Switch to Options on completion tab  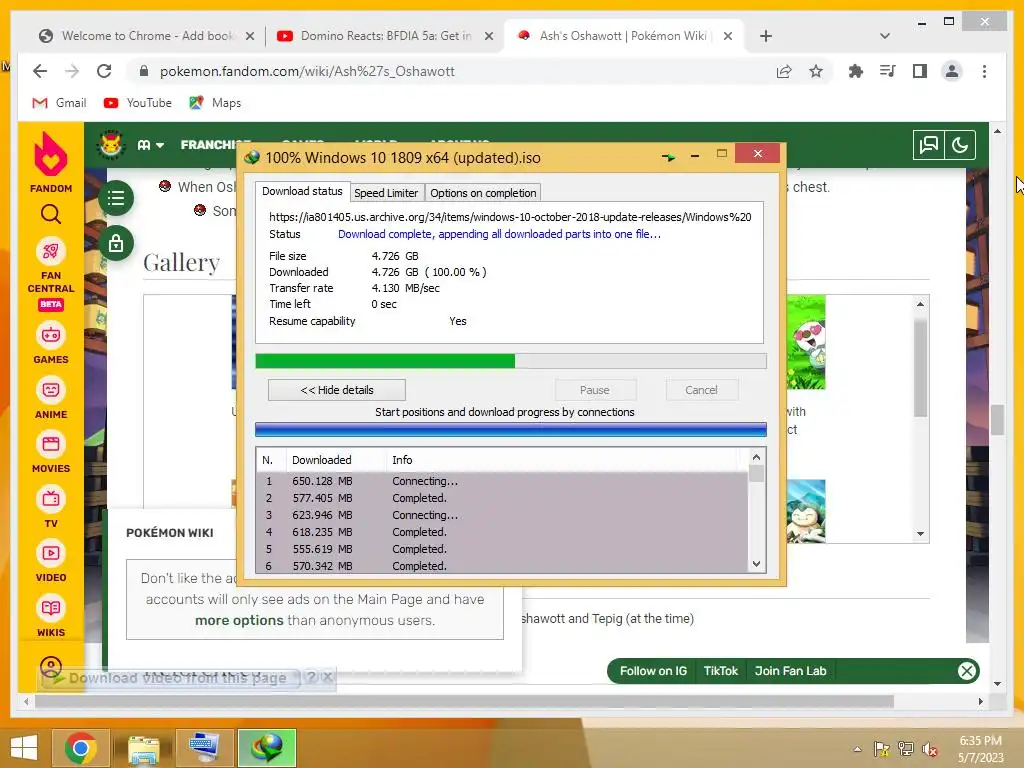click(483, 193)
